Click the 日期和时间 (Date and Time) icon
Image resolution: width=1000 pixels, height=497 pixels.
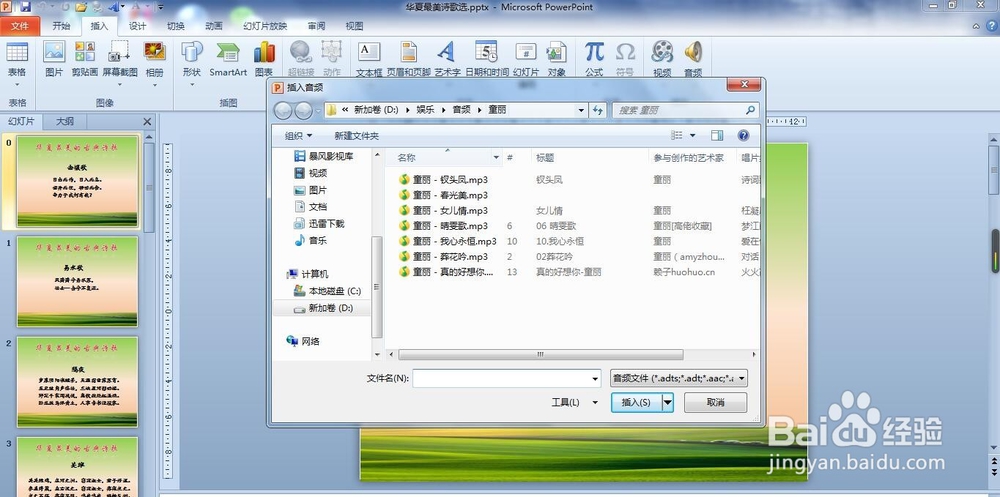(x=487, y=52)
